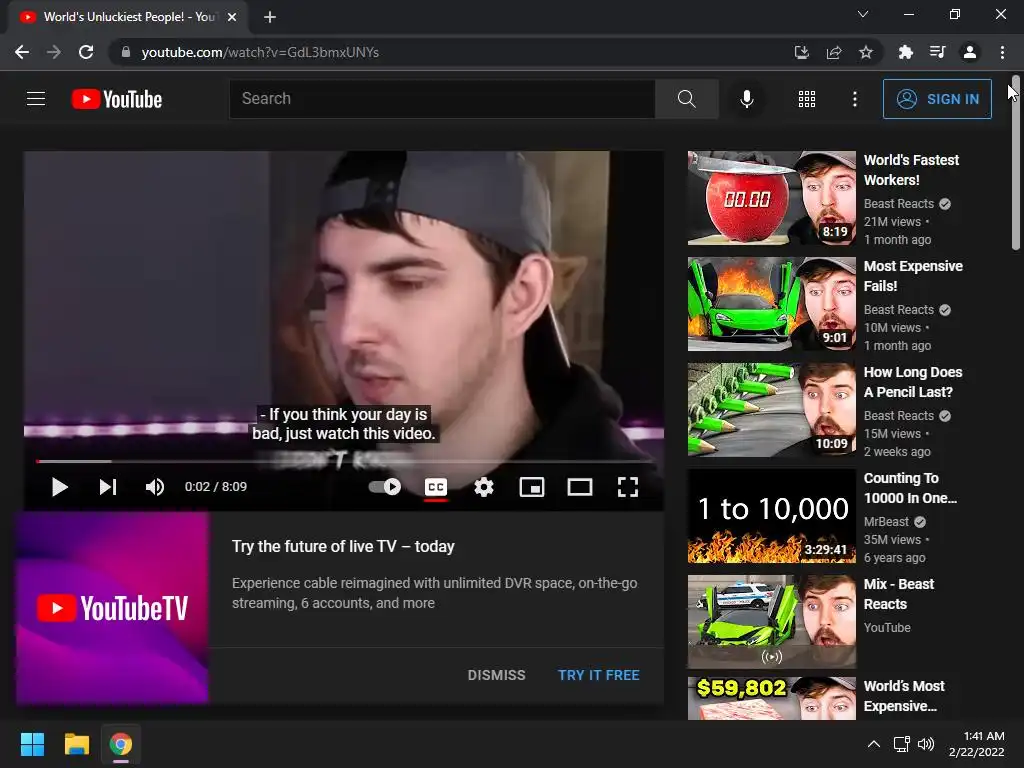View site info lock icon

click(x=126, y=52)
